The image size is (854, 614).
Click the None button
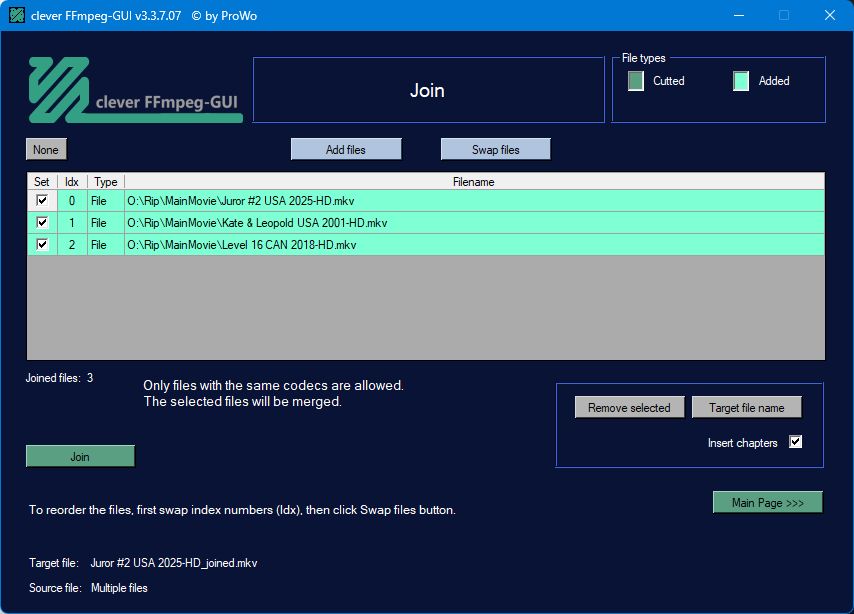tap(46, 149)
